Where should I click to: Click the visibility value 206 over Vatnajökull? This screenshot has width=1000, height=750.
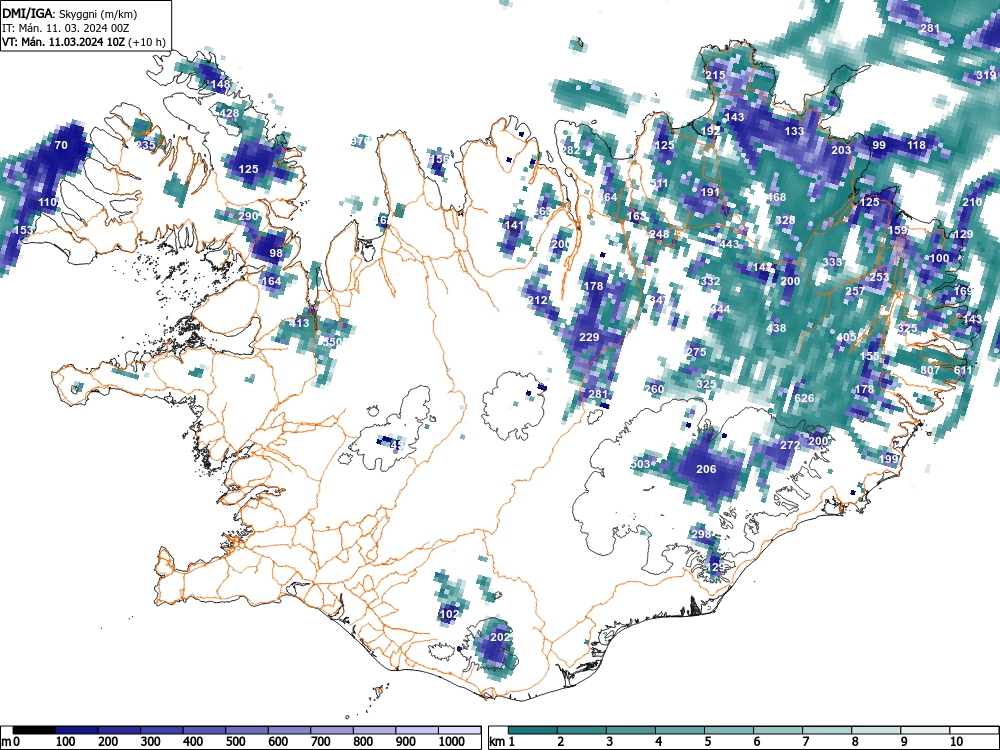(706, 469)
